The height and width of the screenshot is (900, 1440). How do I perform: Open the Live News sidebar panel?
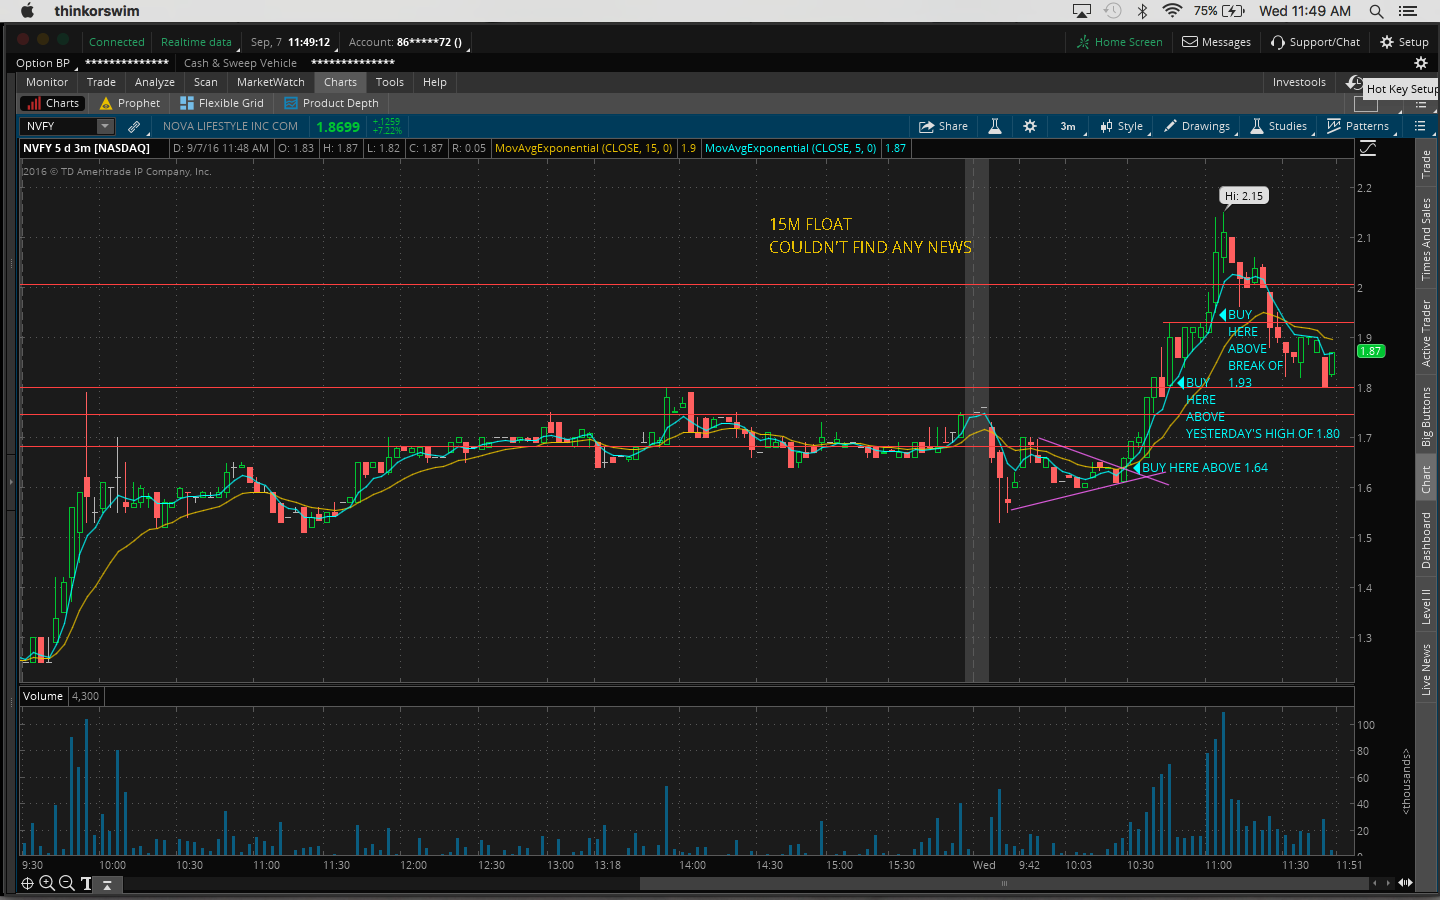click(x=1427, y=670)
